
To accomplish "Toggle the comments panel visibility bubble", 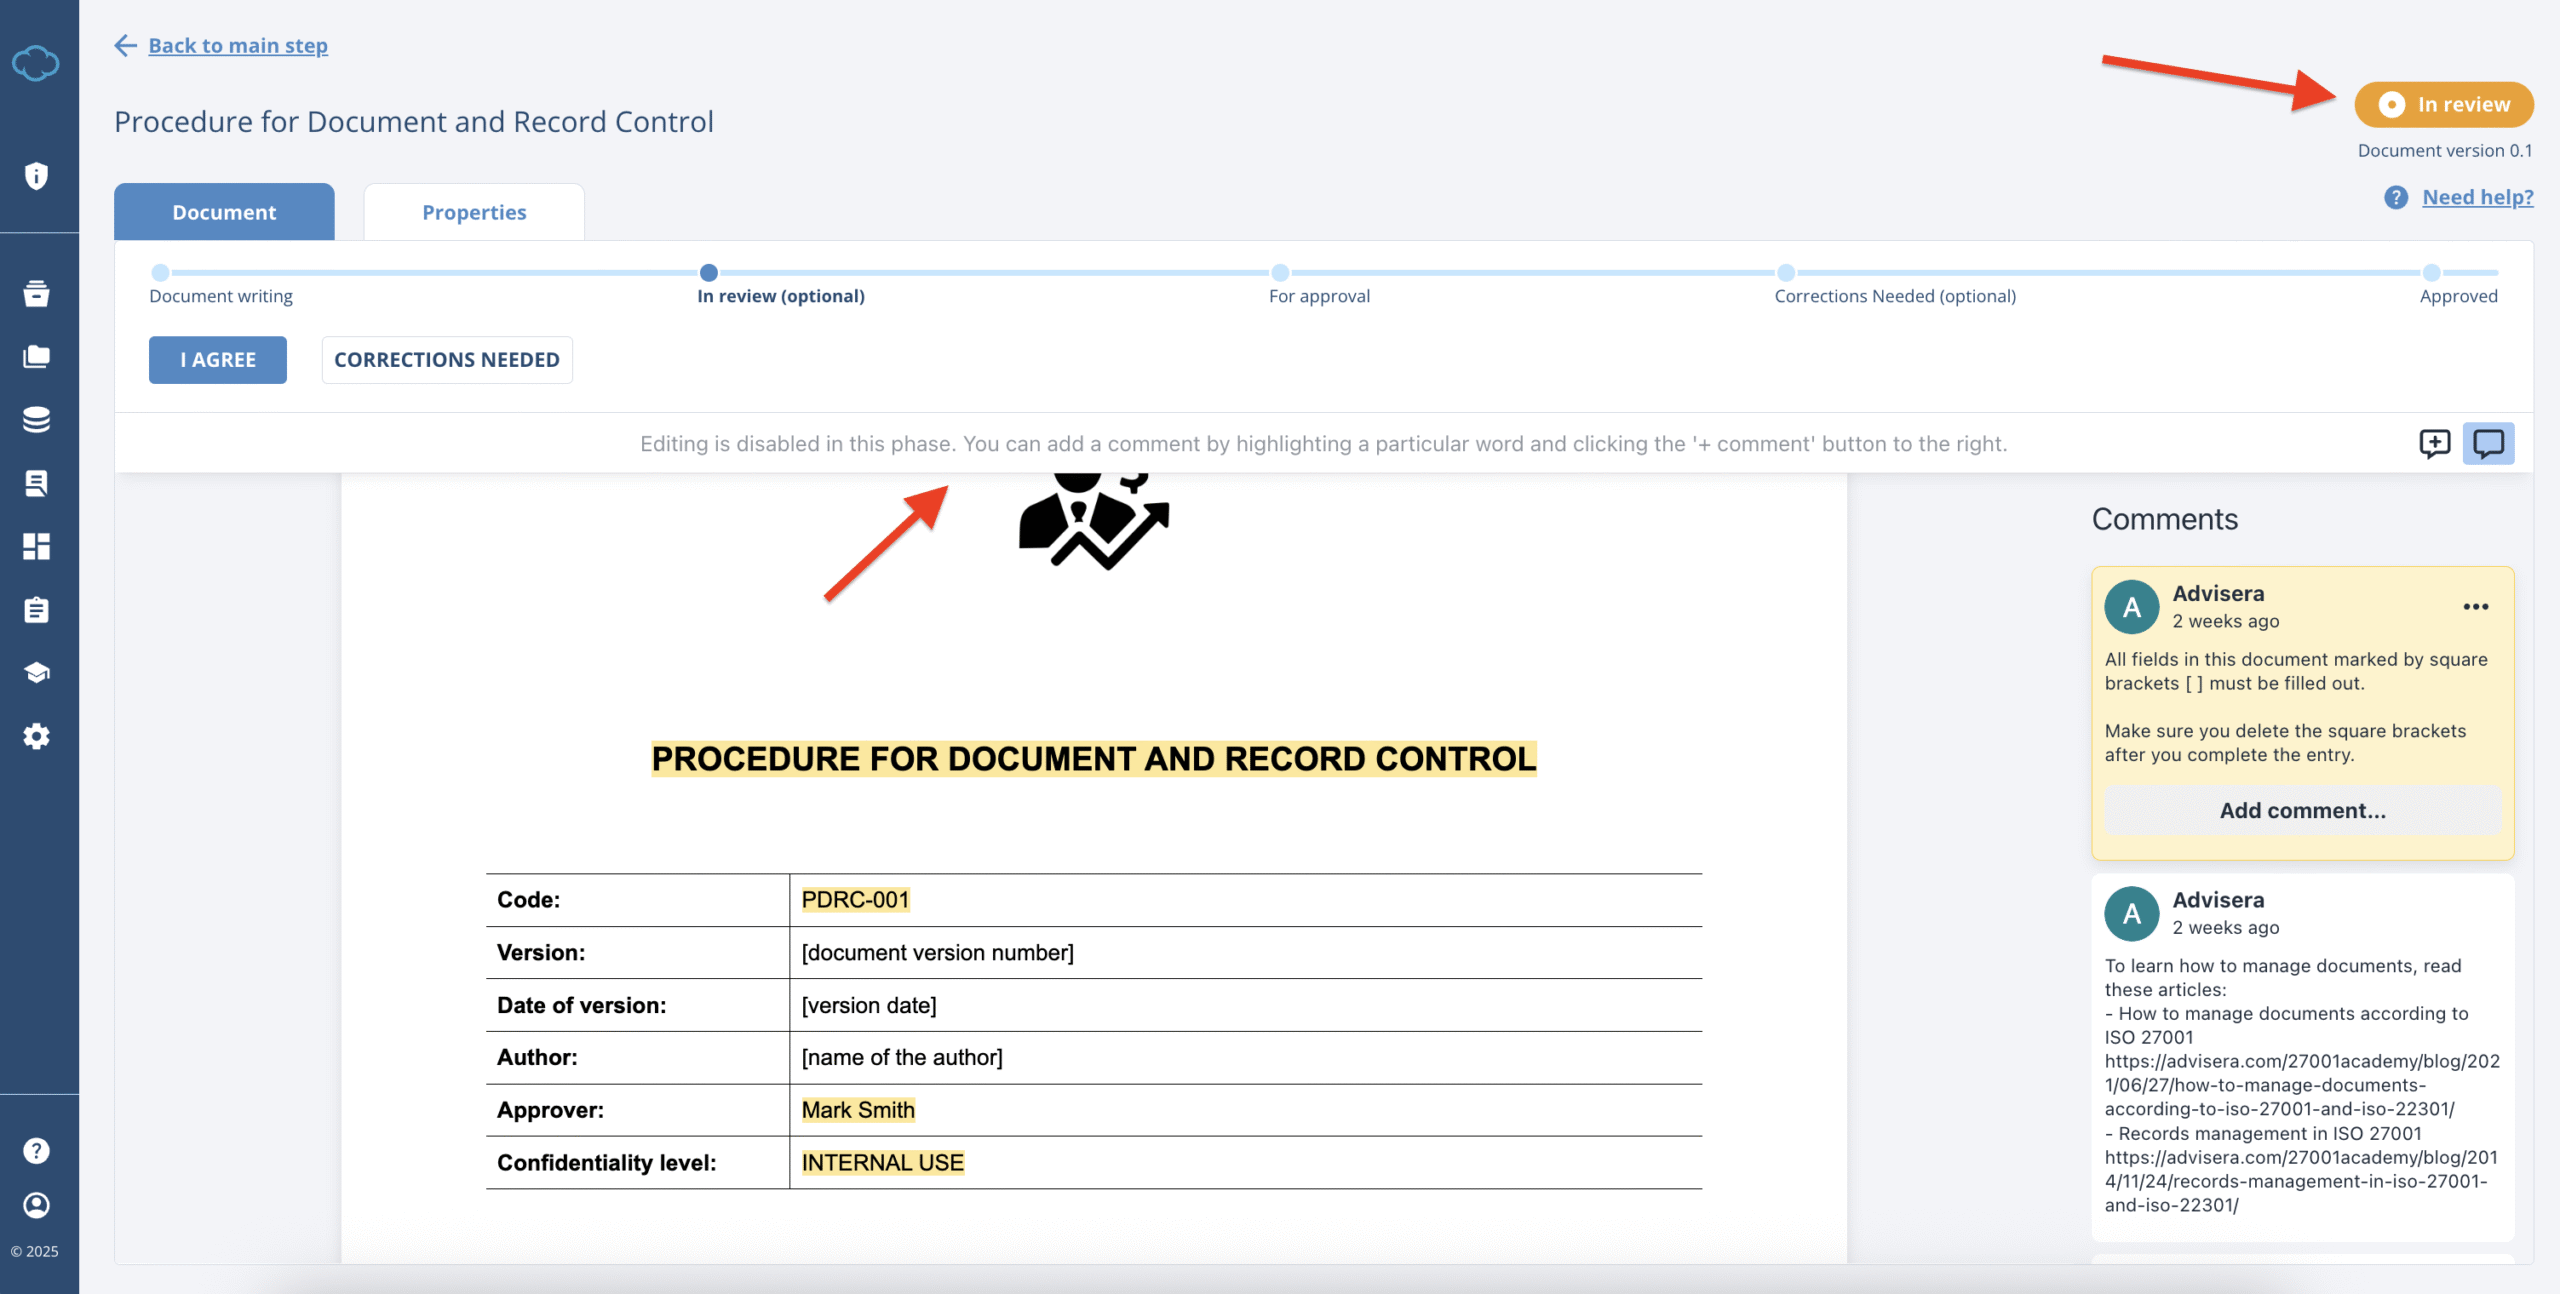I will [2489, 443].
